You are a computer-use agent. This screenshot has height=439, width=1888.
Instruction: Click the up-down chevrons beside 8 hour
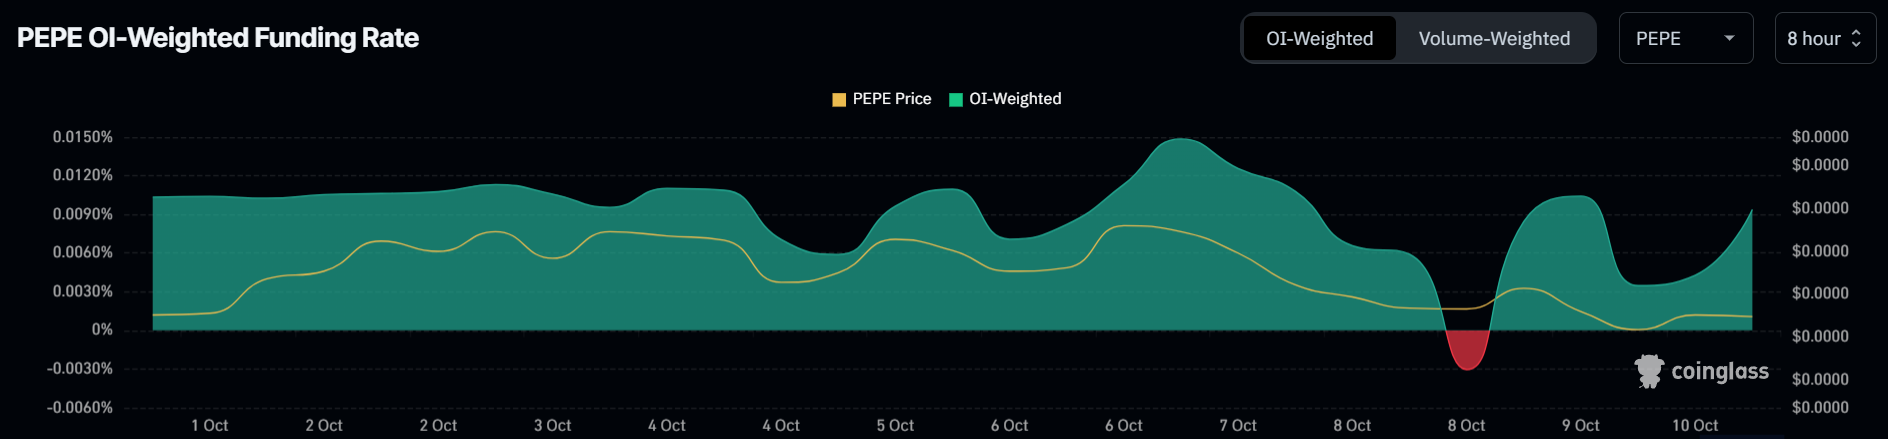click(1856, 39)
